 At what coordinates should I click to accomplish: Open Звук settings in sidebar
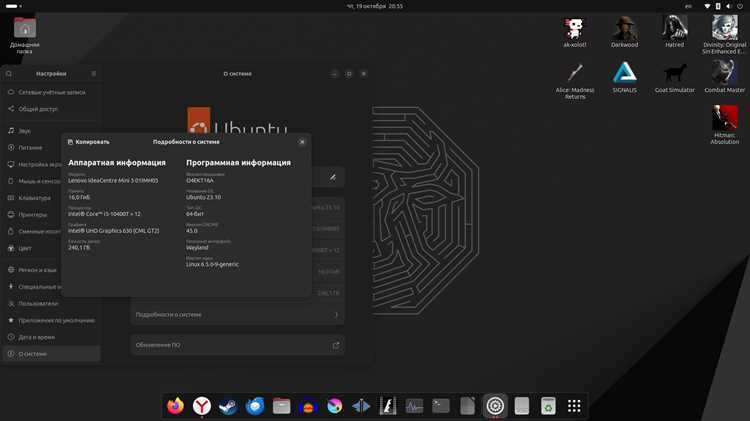pyautogui.click(x=51, y=131)
